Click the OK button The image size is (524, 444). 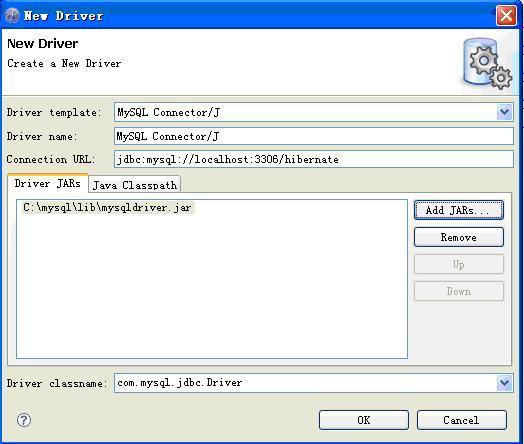pos(364,420)
